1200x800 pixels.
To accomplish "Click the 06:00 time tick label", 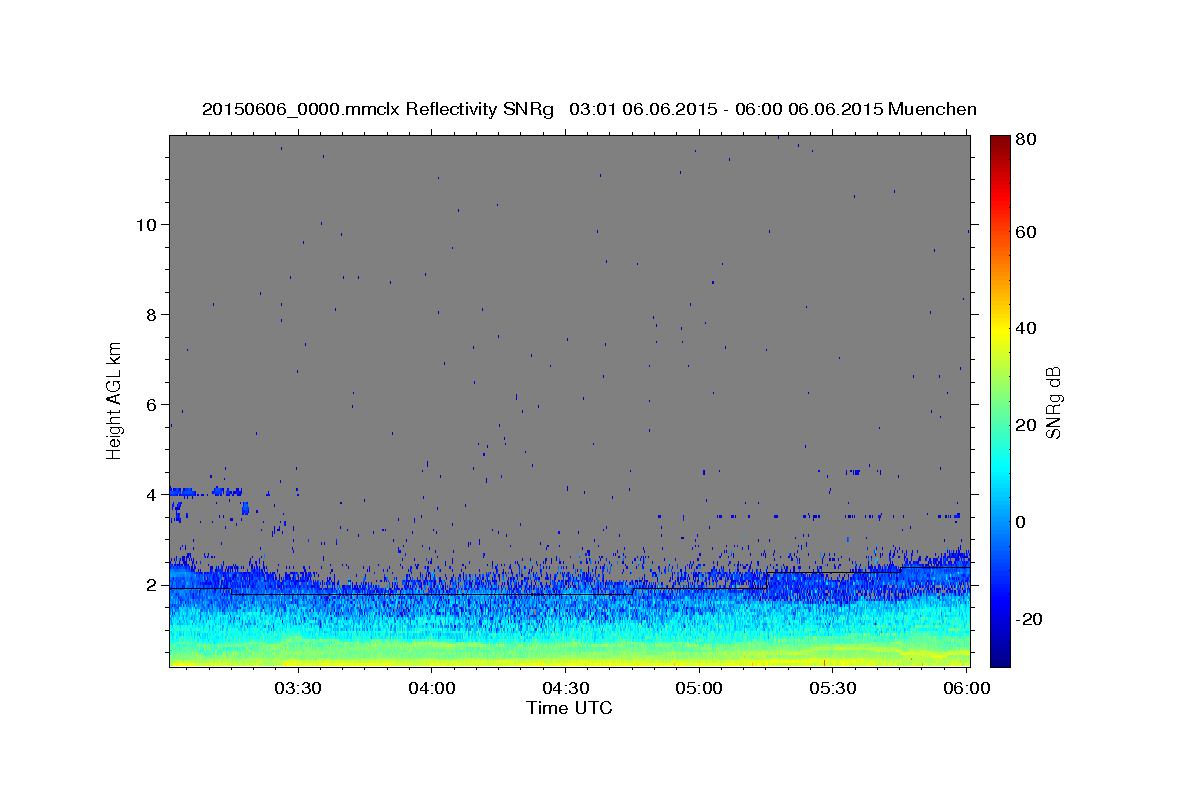I will (966, 688).
